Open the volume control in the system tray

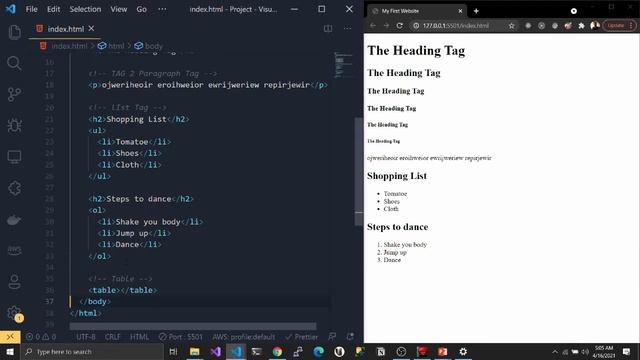[x=585, y=351]
